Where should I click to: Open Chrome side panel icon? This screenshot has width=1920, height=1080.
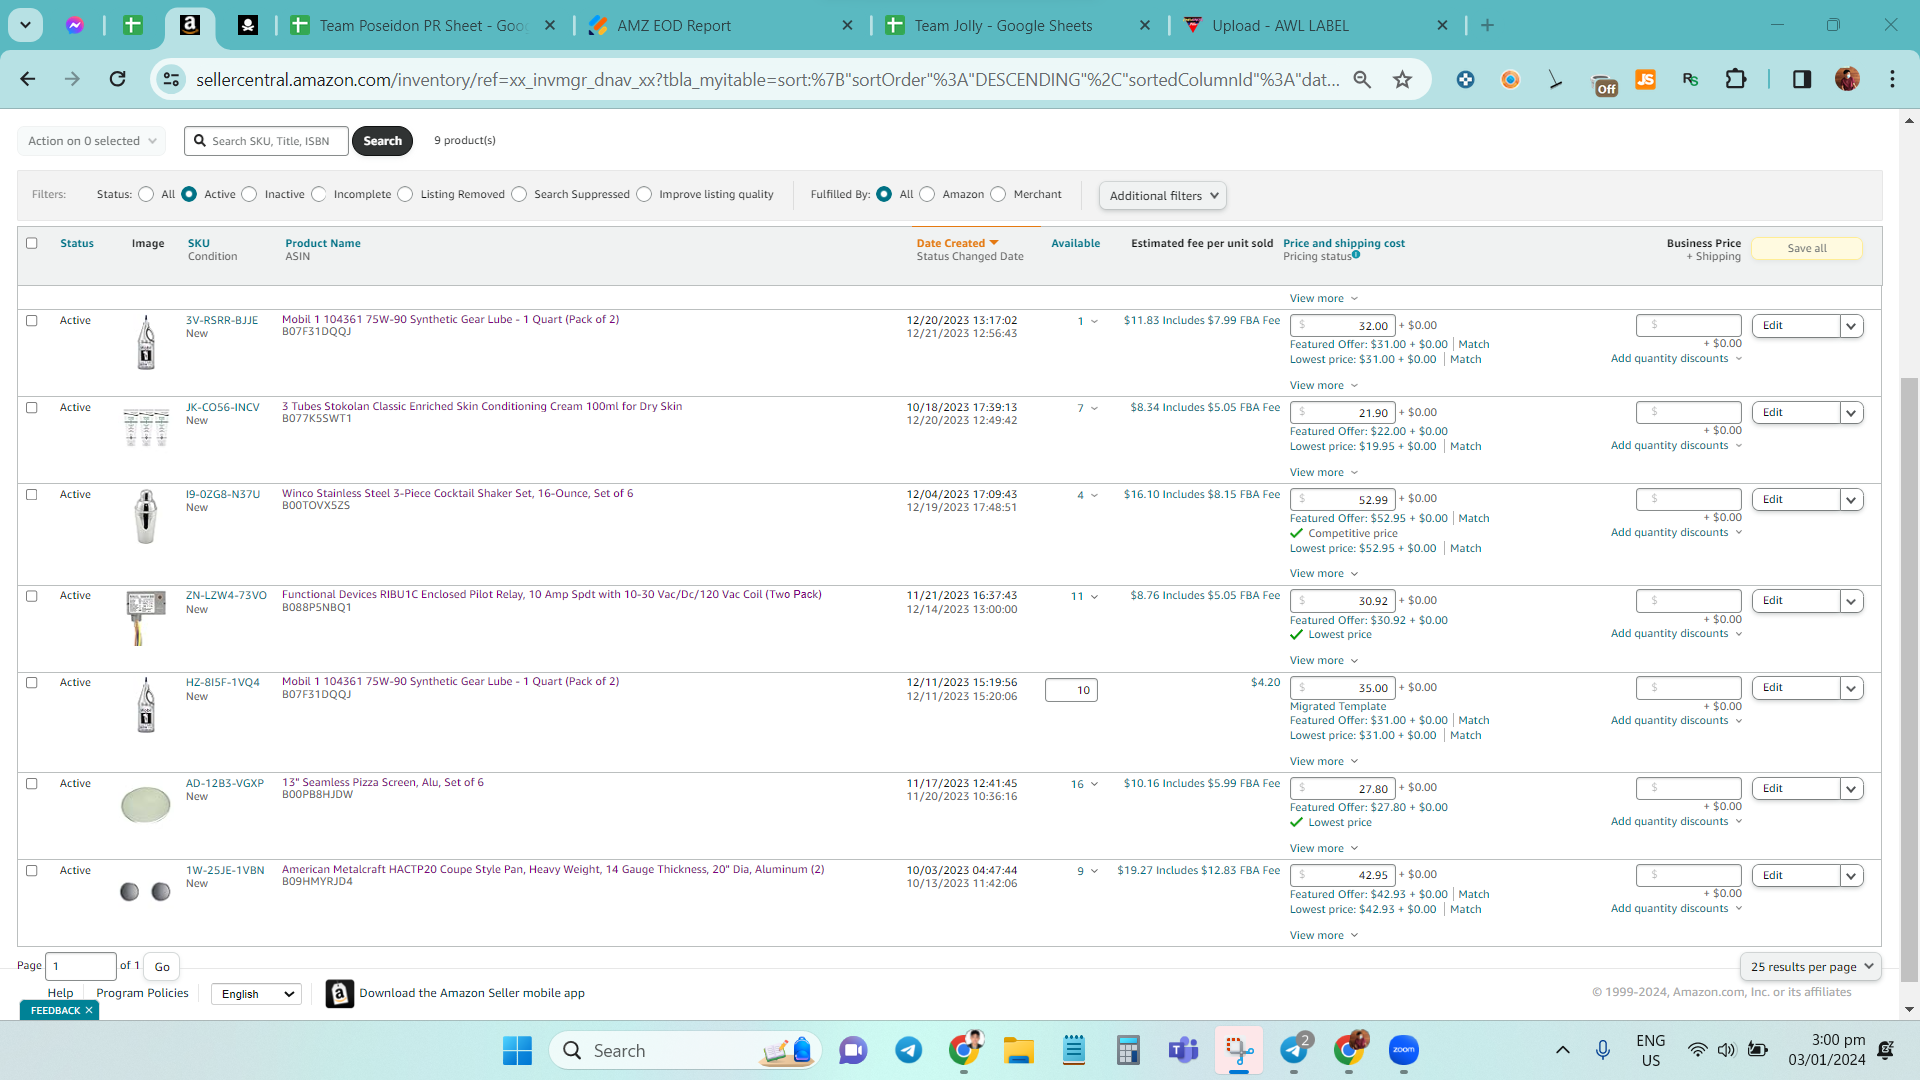coord(1802,79)
